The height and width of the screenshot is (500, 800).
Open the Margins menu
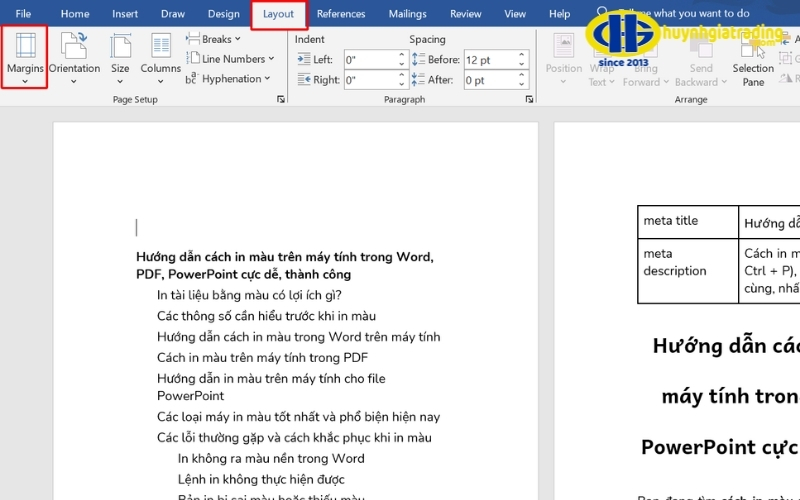pos(24,58)
